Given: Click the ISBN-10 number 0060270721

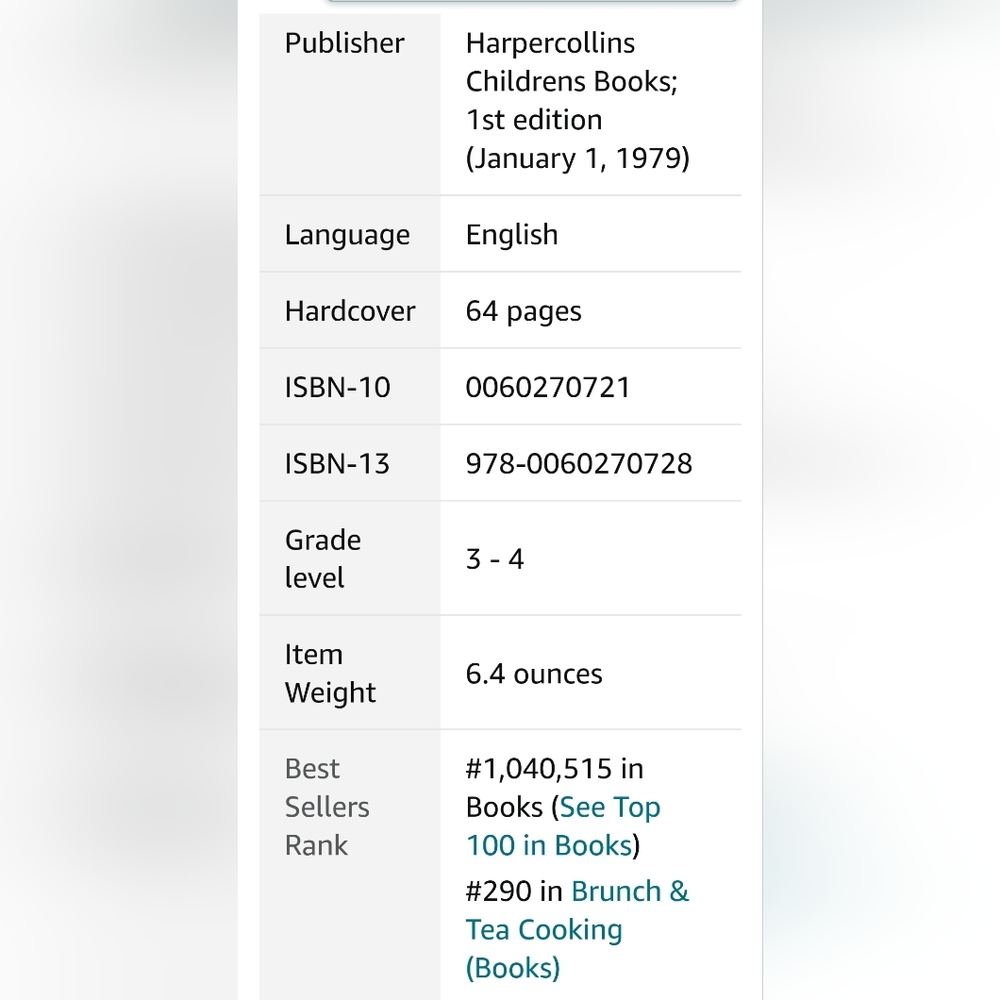Looking at the screenshot, I should point(548,388).
